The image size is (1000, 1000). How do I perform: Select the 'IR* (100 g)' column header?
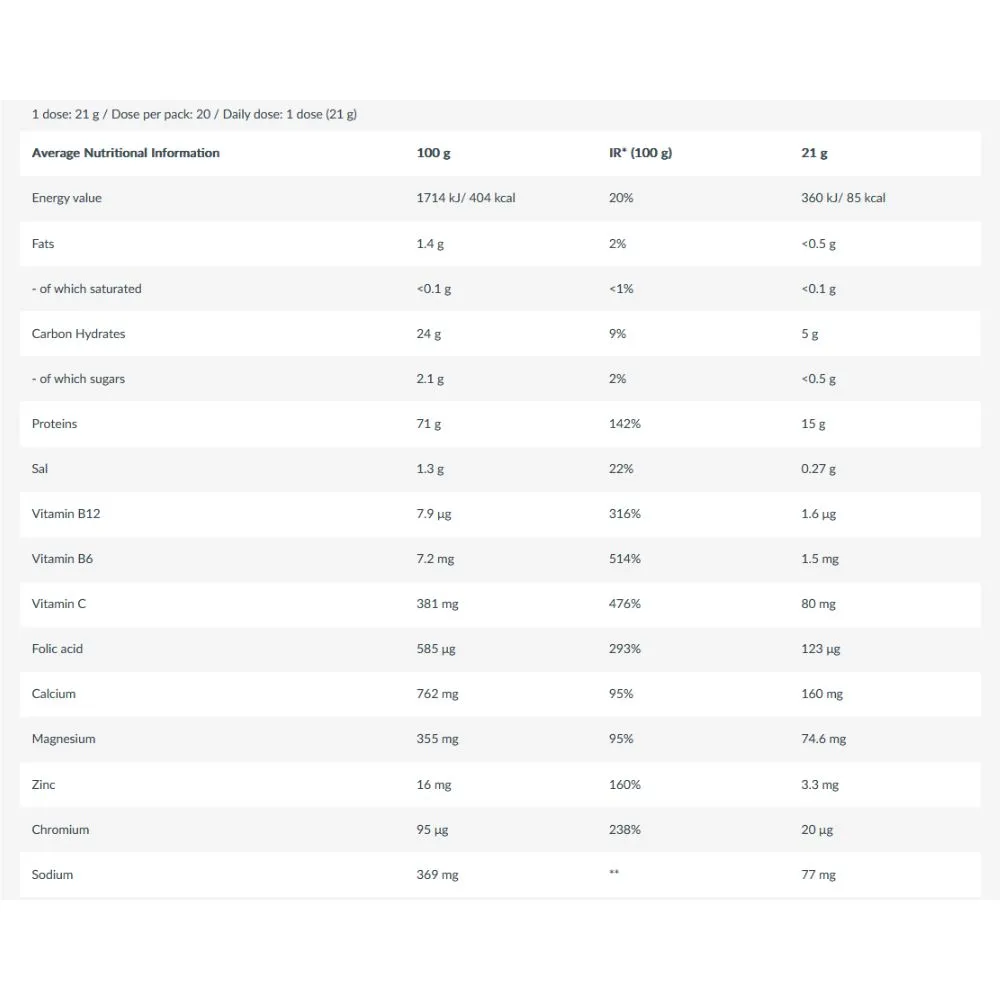[640, 153]
